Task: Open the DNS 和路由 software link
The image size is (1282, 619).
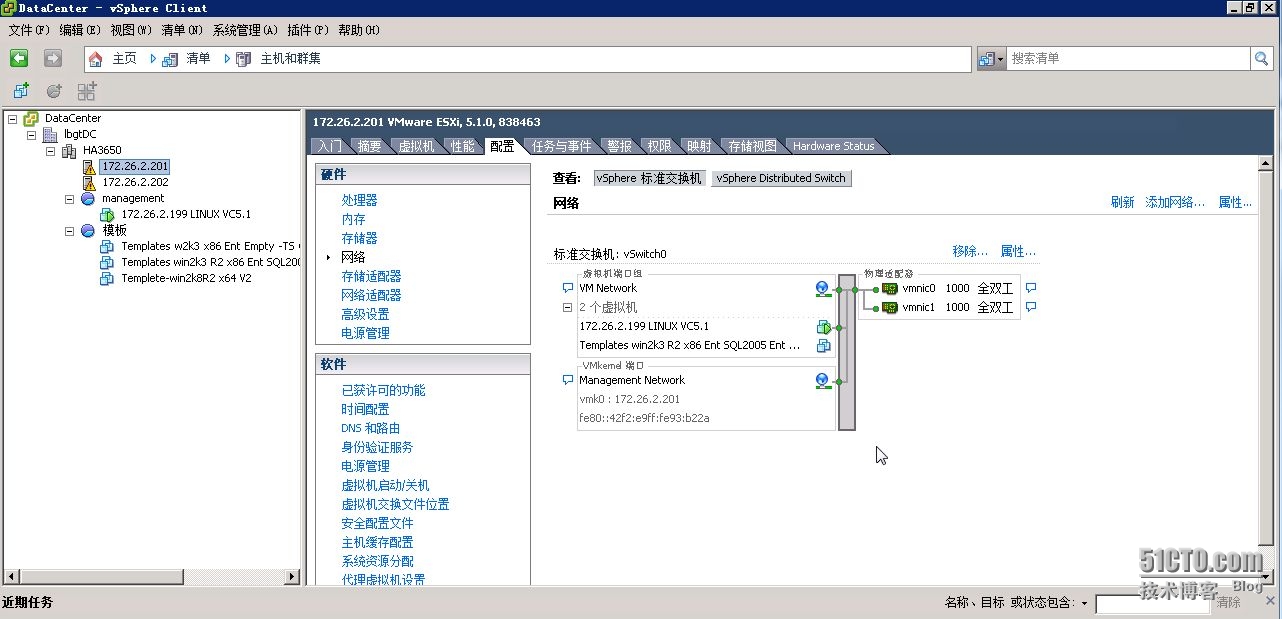Action: (x=370, y=428)
